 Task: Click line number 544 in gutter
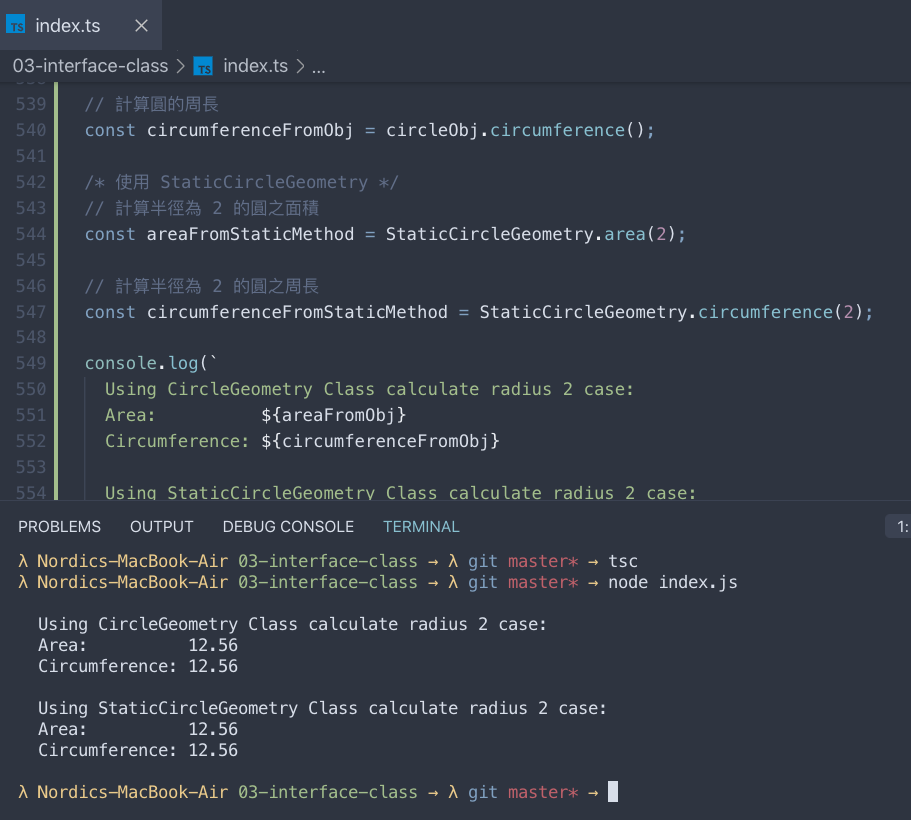31,234
